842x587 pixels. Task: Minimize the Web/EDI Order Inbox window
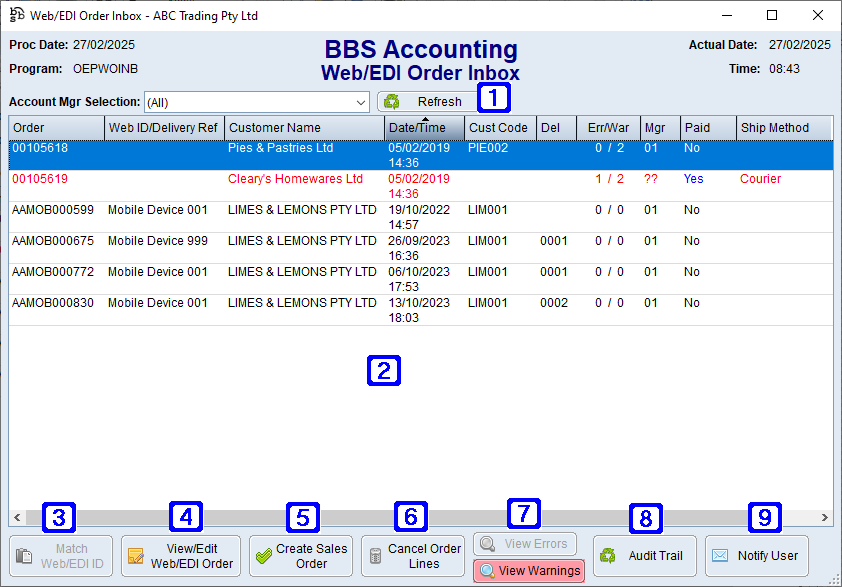[x=727, y=15]
